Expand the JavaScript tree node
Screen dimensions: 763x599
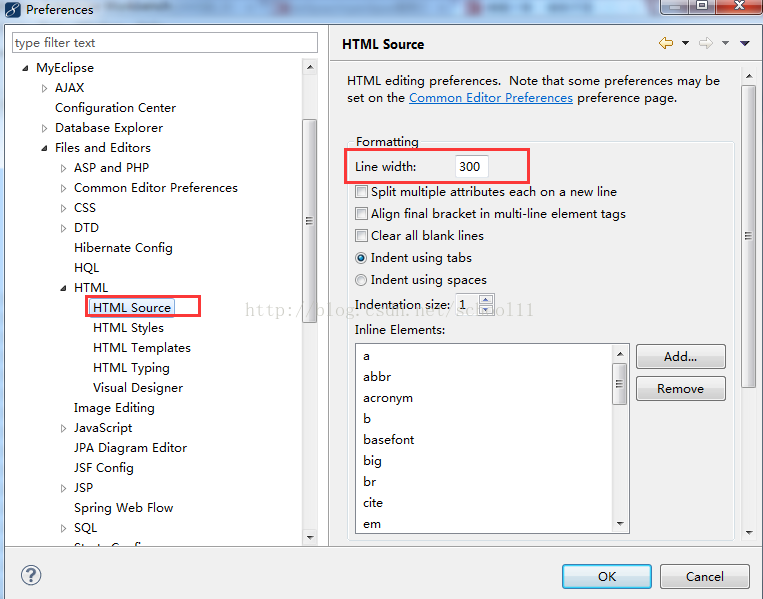point(64,428)
